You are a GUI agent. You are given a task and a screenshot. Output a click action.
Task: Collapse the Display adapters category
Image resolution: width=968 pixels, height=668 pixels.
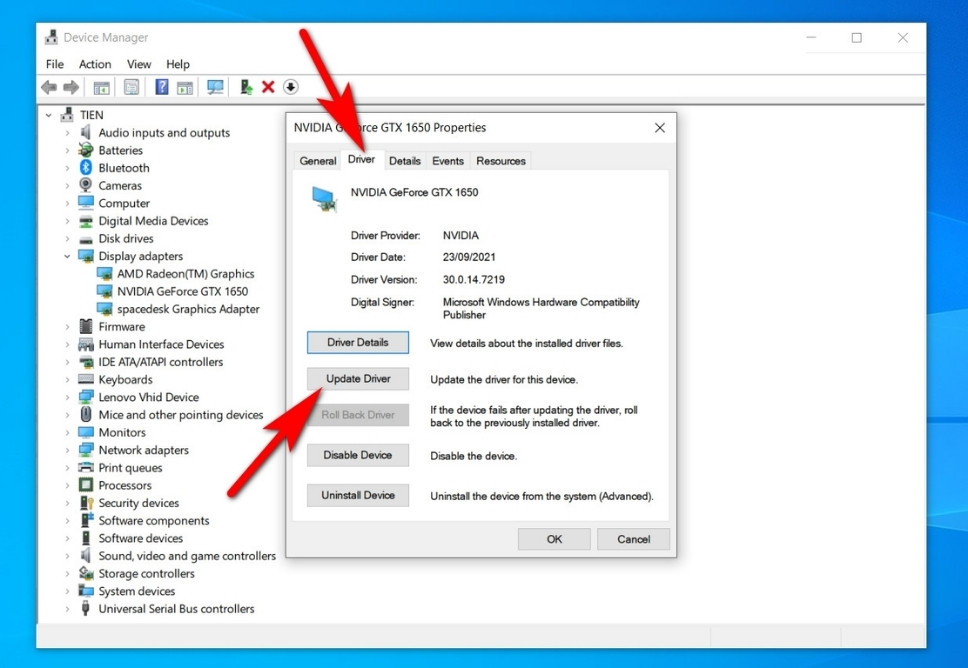point(67,257)
